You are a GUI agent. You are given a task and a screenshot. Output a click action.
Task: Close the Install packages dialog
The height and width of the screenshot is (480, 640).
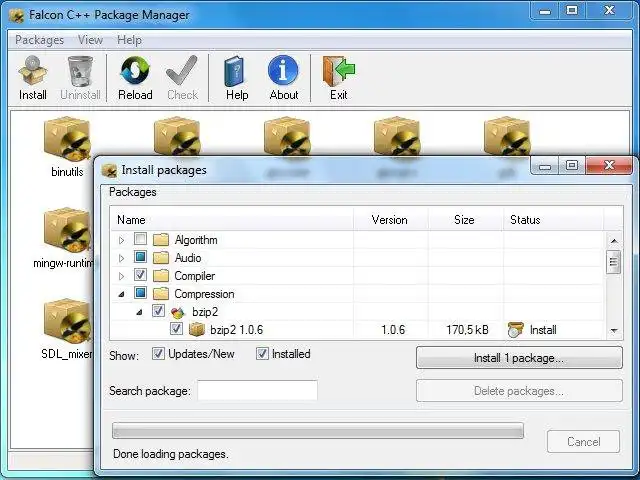[609, 165]
